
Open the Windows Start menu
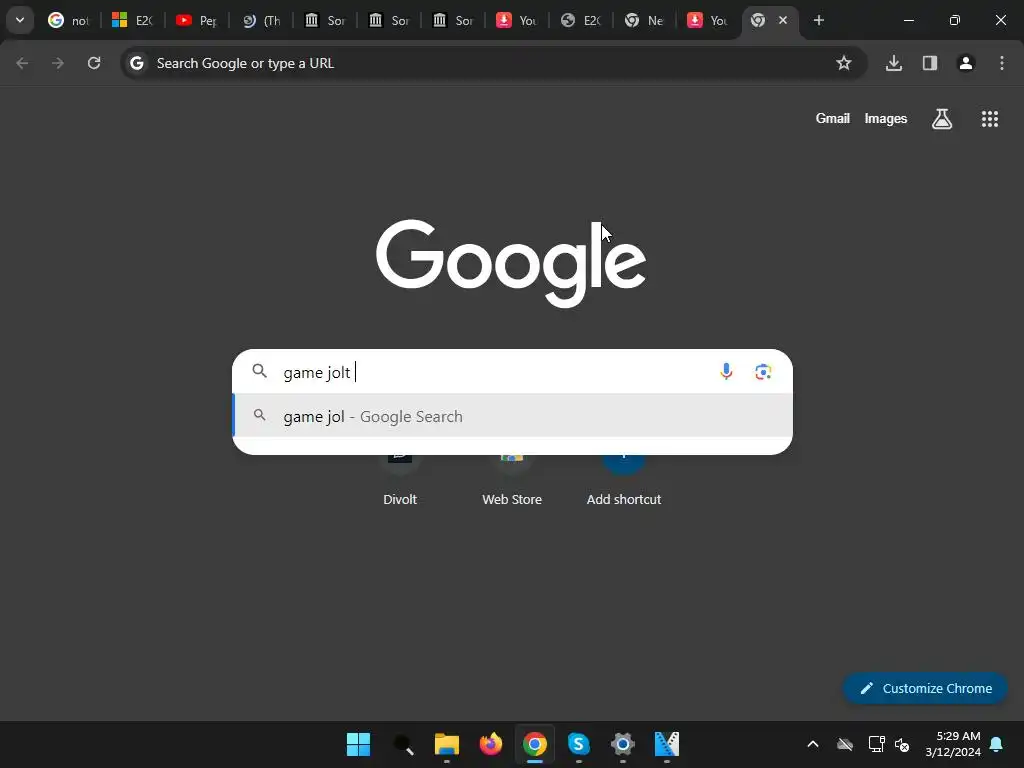[x=359, y=744]
